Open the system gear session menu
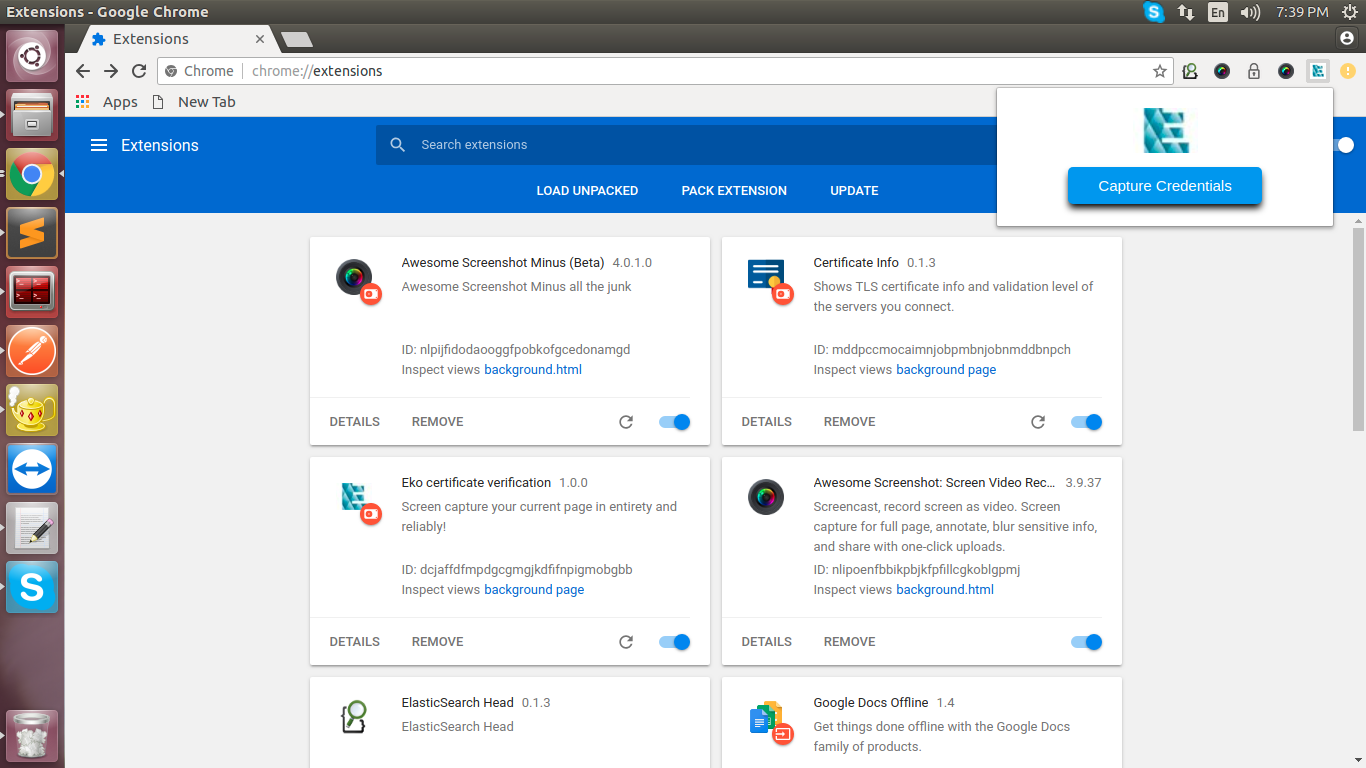Viewport: 1366px width, 768px height. tap(1350, 12)
